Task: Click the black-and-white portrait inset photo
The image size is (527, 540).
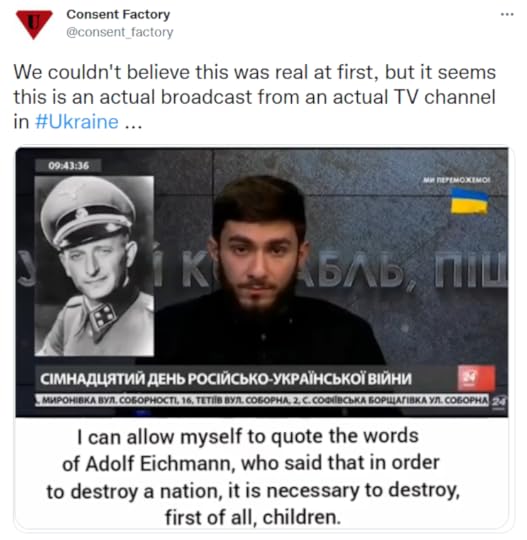Action: tap(94, 266)
